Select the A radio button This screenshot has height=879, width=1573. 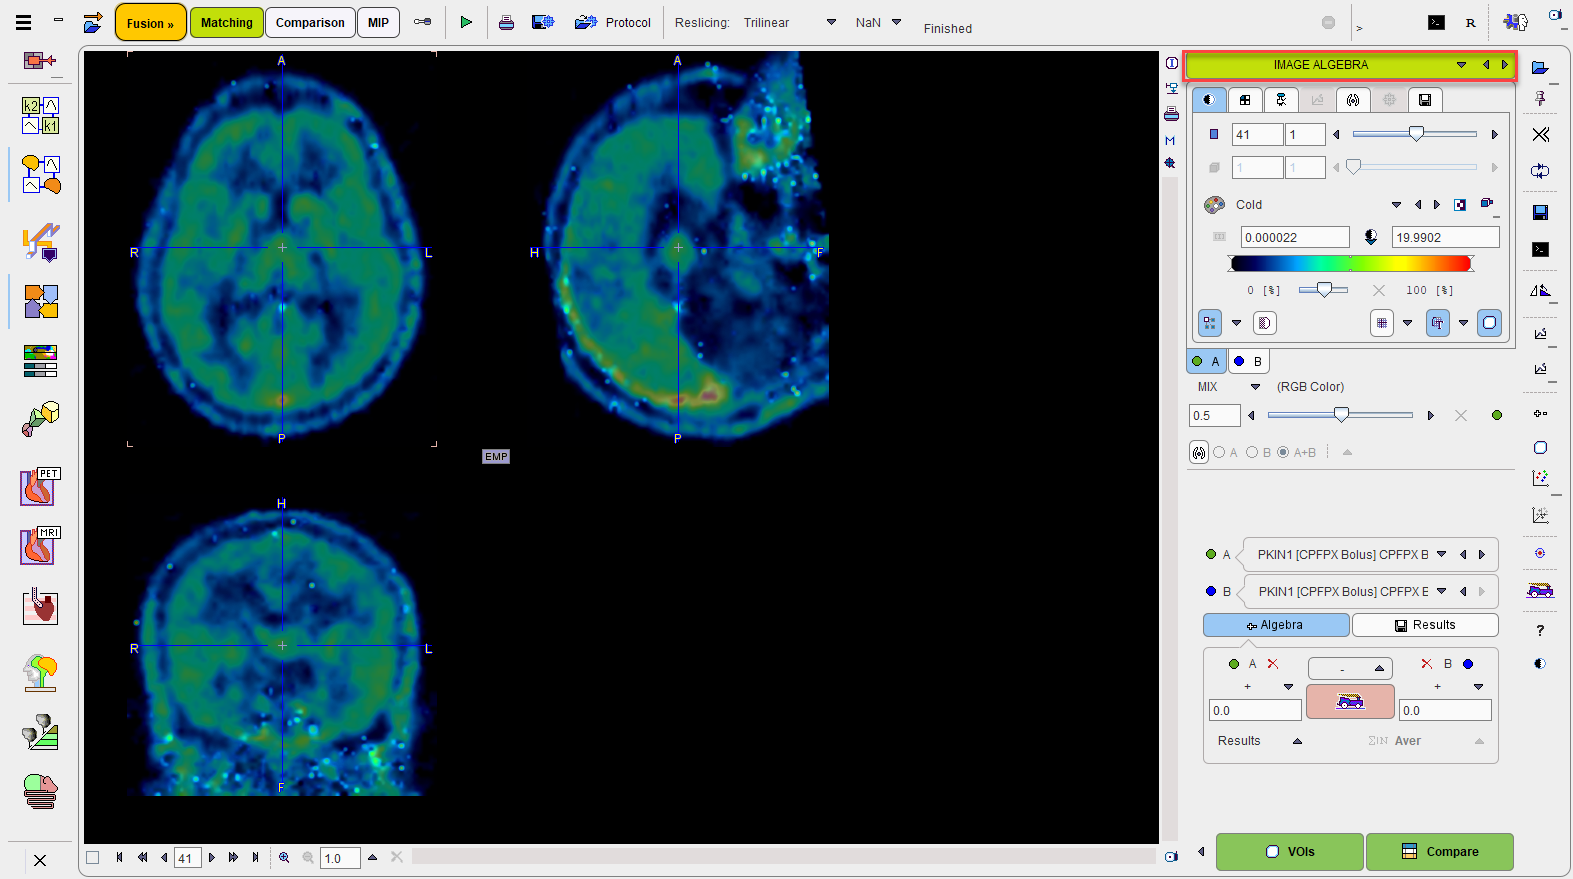click(1219, 453)
